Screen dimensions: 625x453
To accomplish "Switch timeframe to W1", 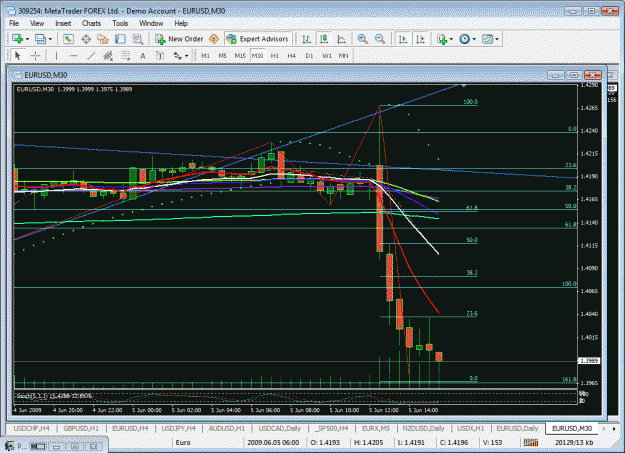I will pos(327,55).
